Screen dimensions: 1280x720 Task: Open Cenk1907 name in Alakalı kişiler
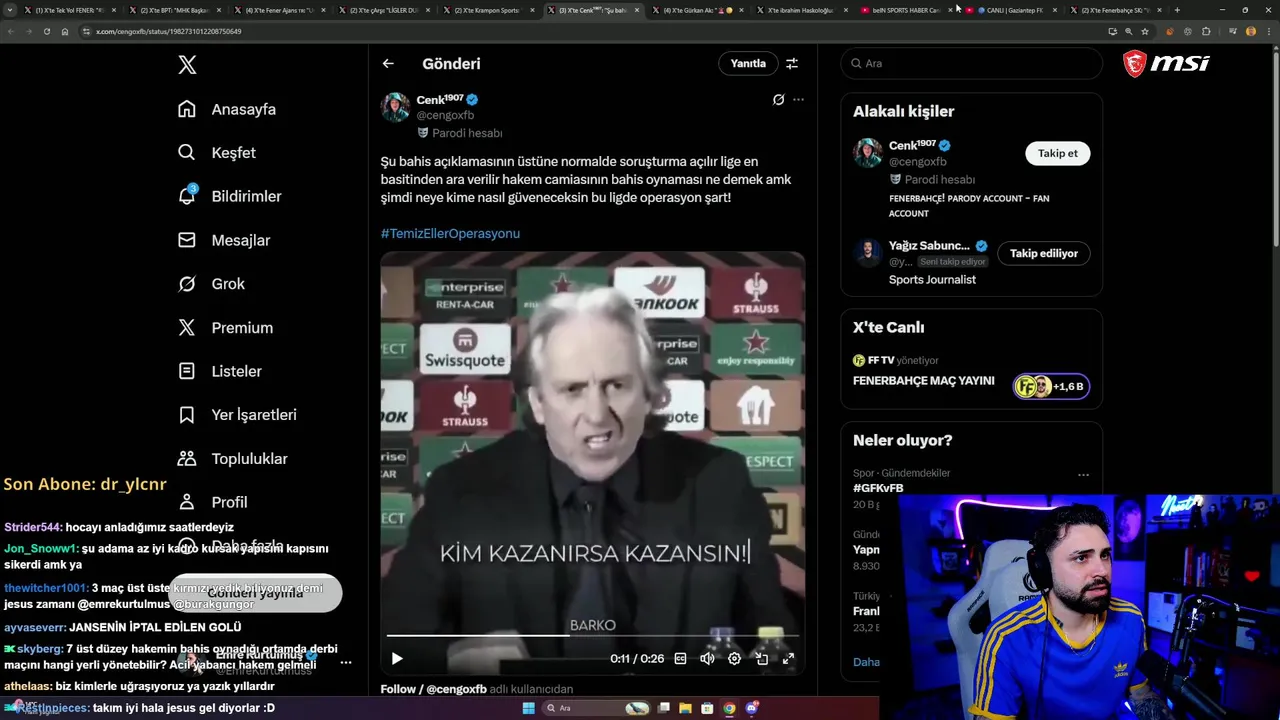point(912,145)
